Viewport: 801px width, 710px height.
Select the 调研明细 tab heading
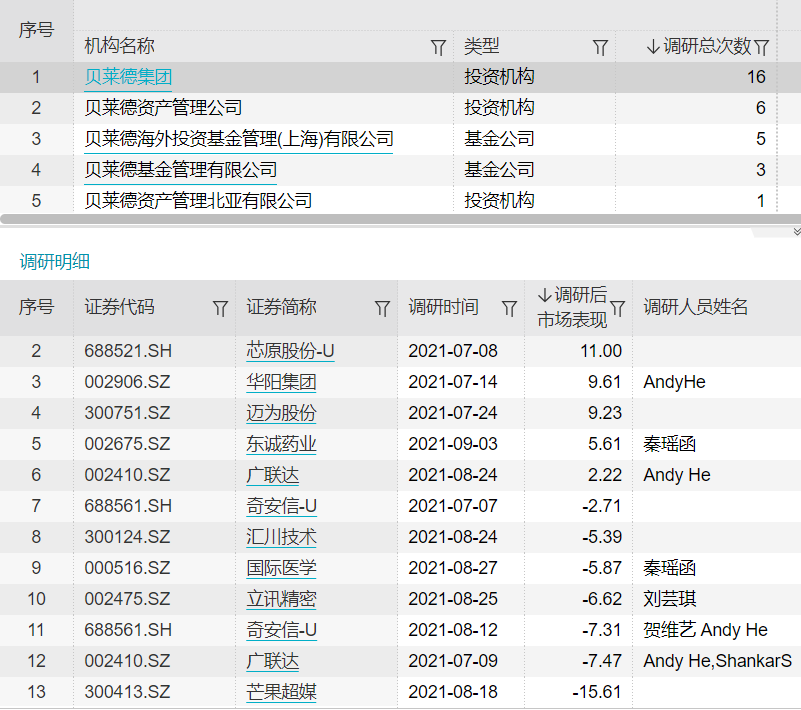coord(55,262)
